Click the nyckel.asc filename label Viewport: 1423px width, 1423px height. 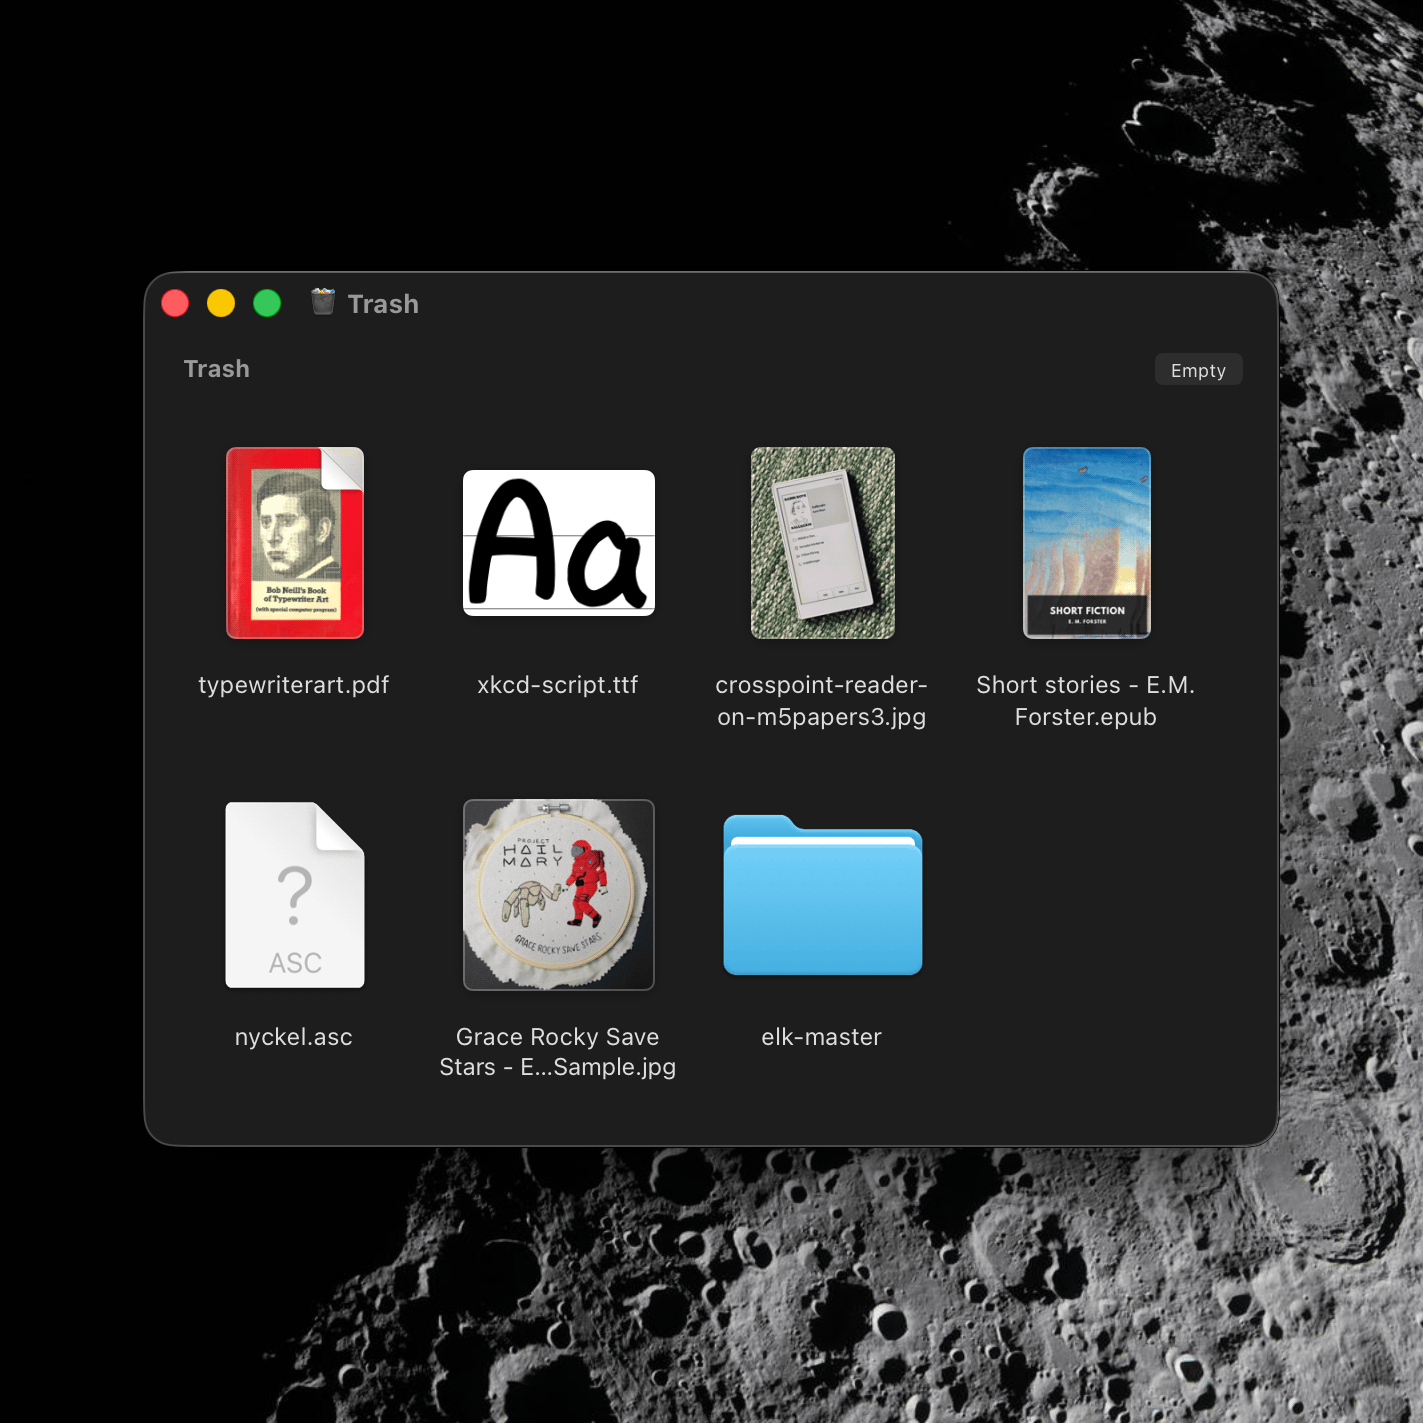point(294,1037)
